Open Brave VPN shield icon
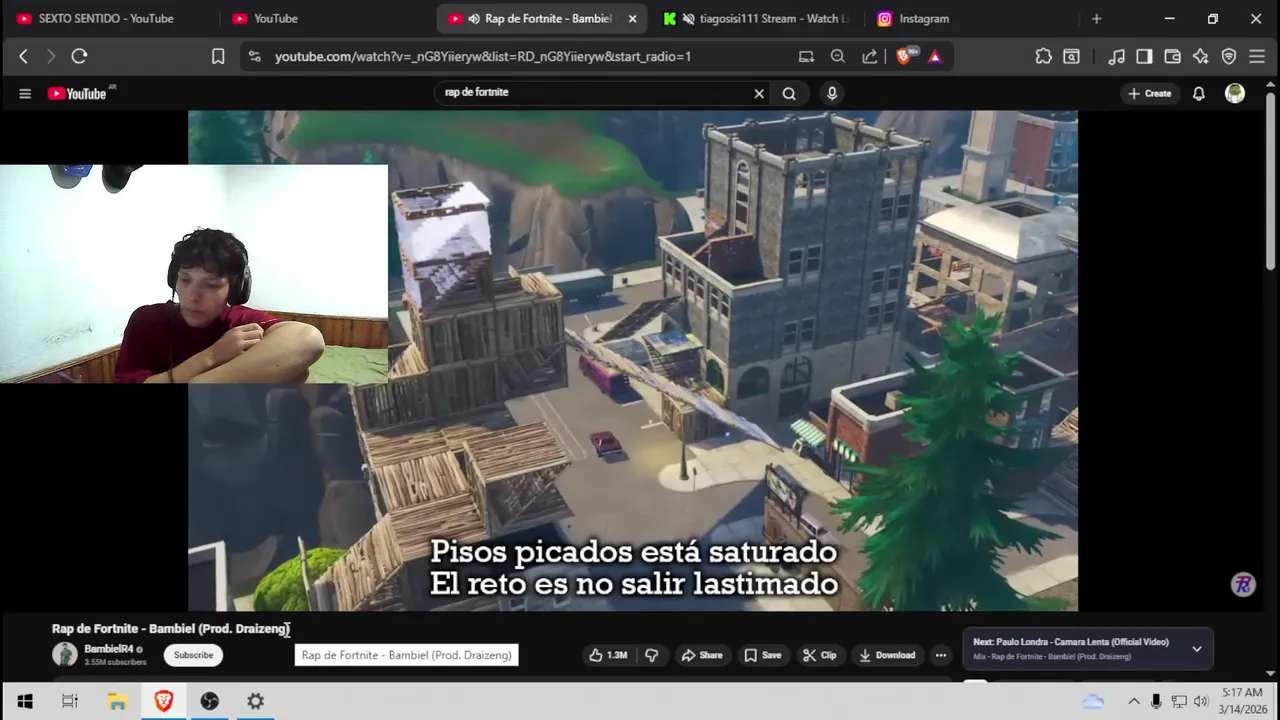The image size is (1280, 720). coord(1229,57)
